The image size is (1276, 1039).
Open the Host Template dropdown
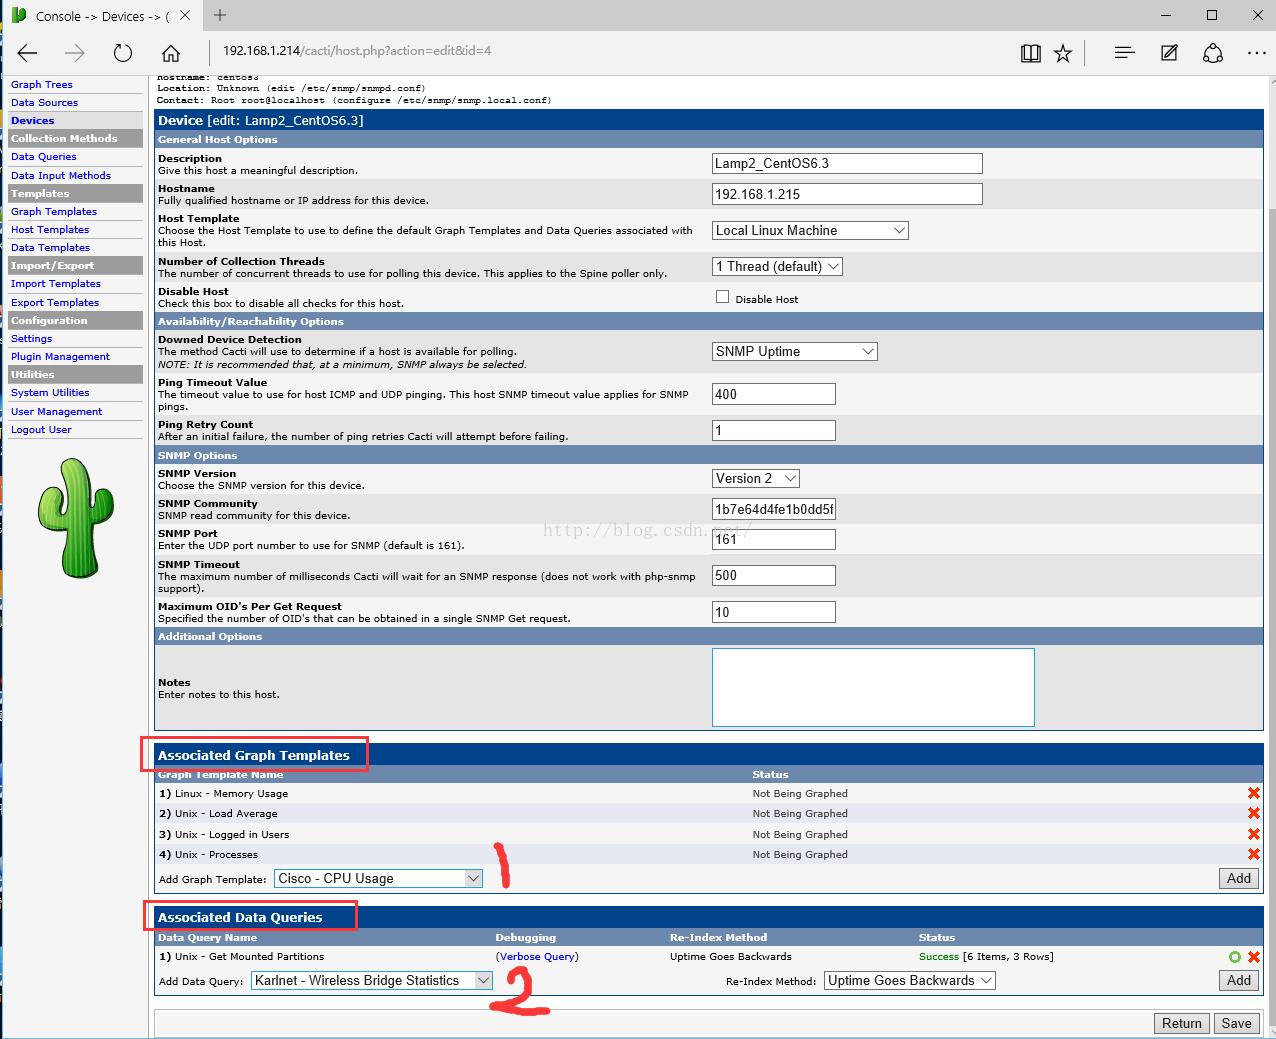[x=810, y=230]
